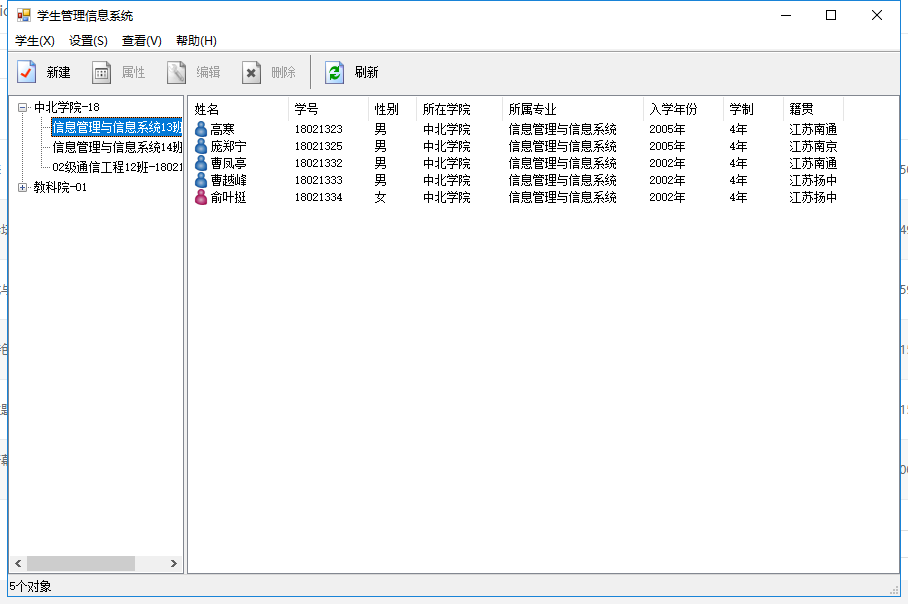This screenshot has height=604, width=908.
Task: Expand the 教科院-01 tree node
Action: tap(23, 187)
